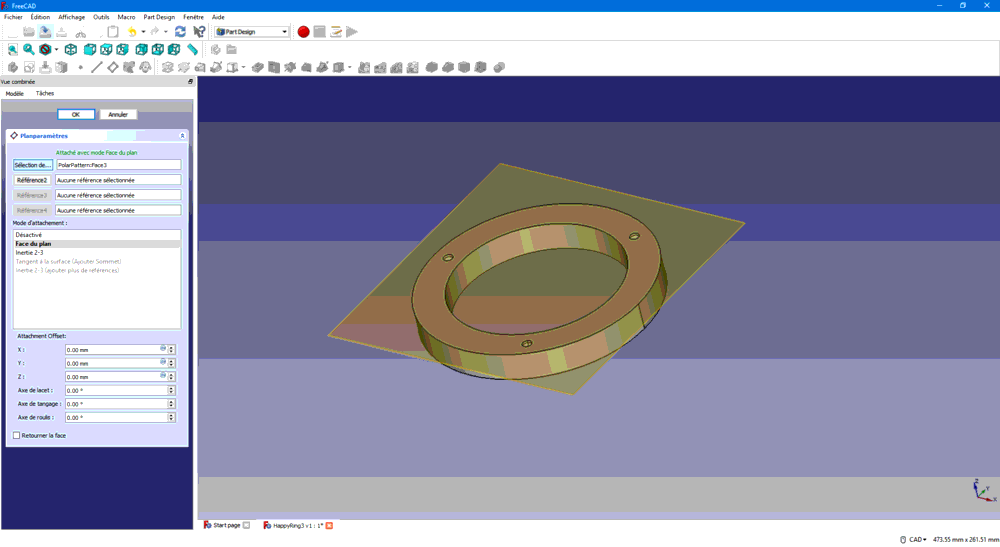The height and width of the screenshot is (547, 1000).
Task: Click the Revolution tool icon
Action: coord(184,67)
